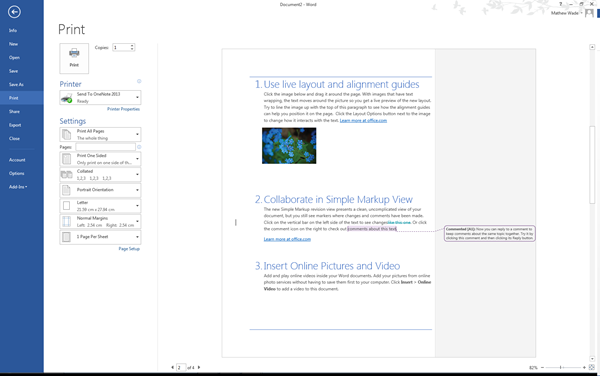Go to next page with right arrow
This screenshot has height=376, width=600.
pyautogui.click(x=199, y=367)
